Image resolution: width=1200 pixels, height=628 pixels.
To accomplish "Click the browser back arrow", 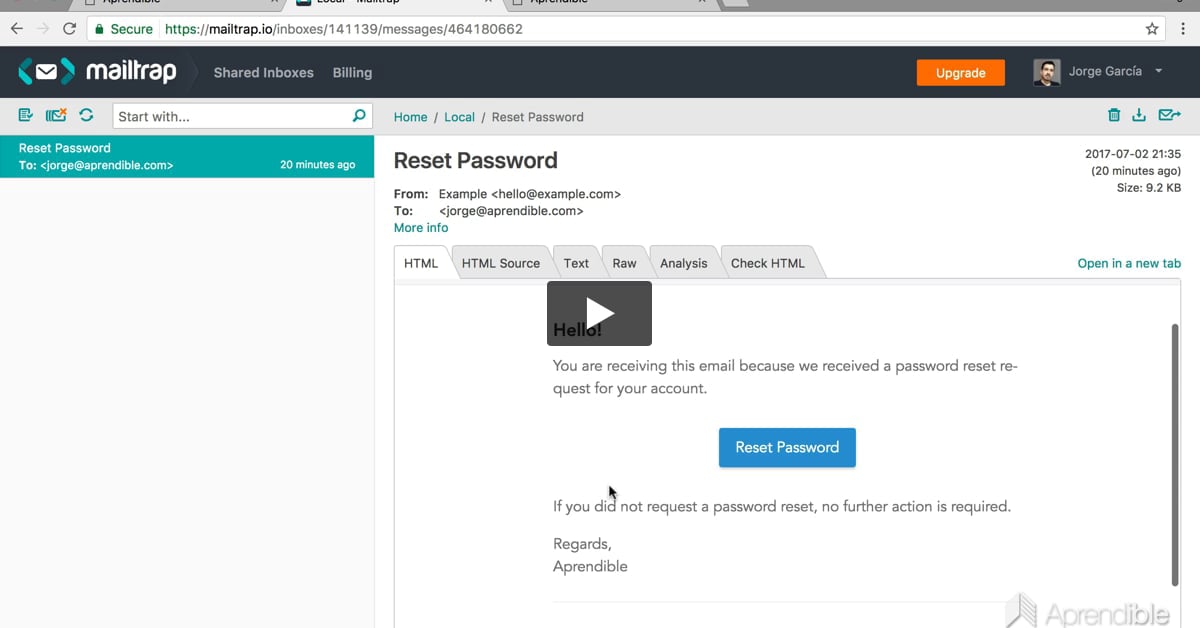I will pos(16,29).
